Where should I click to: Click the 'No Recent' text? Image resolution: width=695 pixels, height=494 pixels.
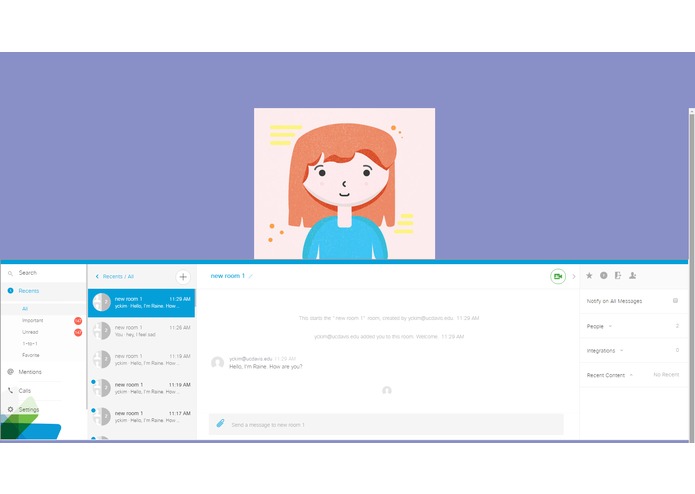666,374
